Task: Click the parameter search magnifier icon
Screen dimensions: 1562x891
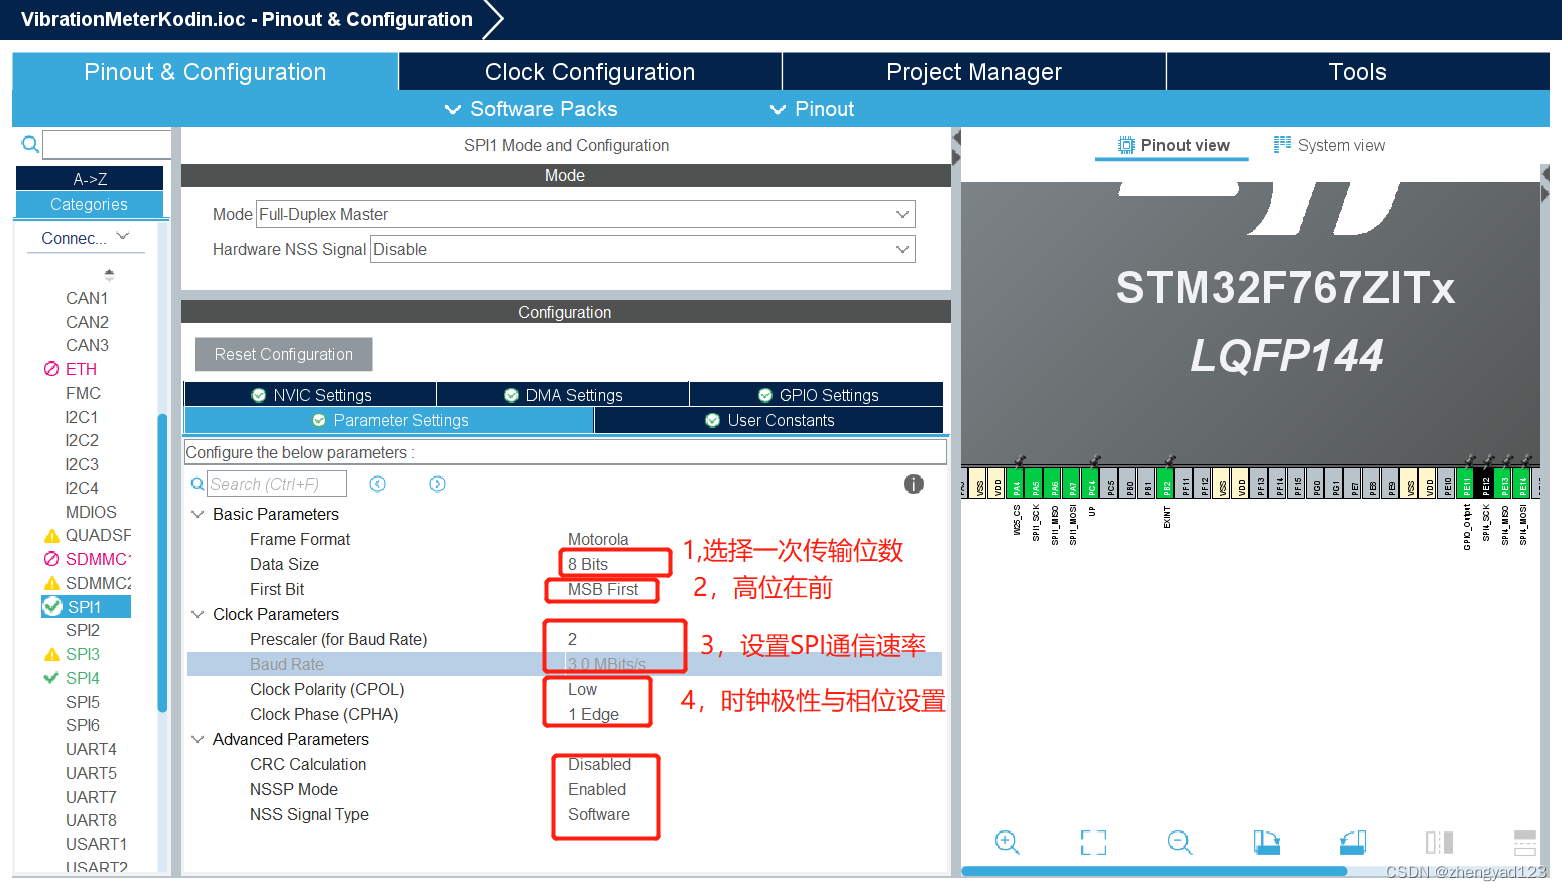Action: [198, 484]
